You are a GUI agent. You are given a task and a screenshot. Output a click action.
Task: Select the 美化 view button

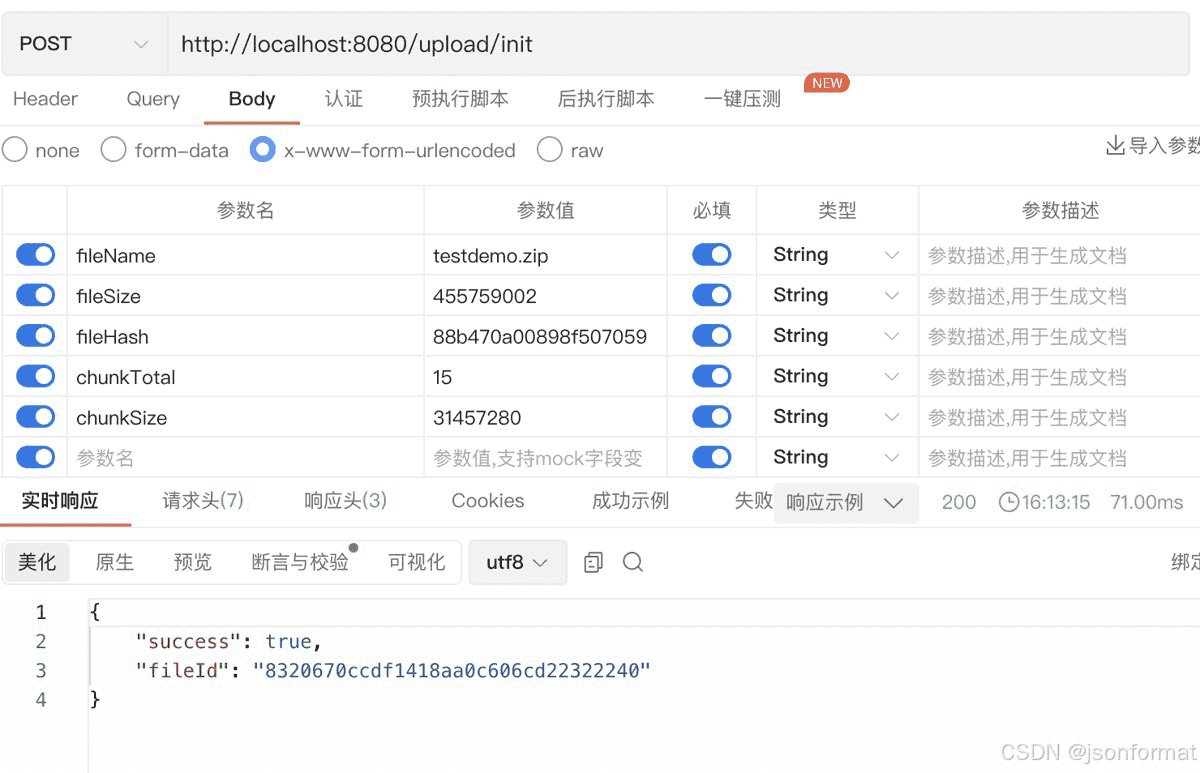pyautogui.click(x=37, y=562)
